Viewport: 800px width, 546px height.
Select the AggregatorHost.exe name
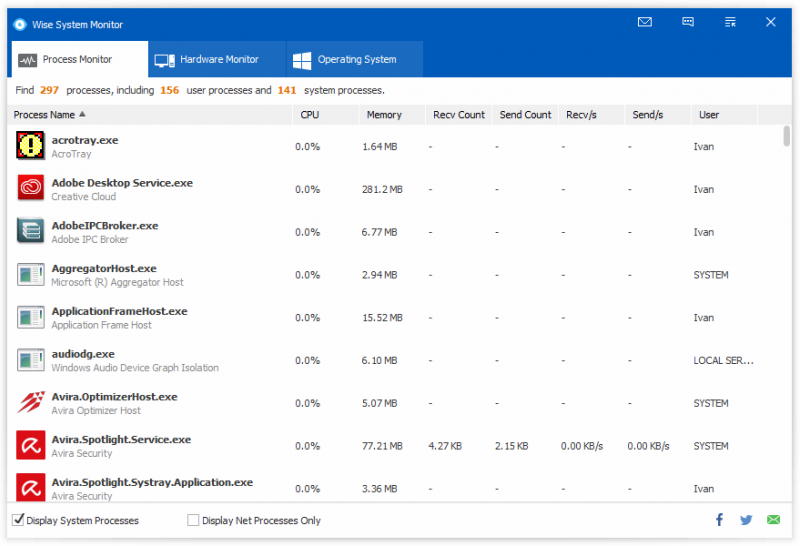104,268
